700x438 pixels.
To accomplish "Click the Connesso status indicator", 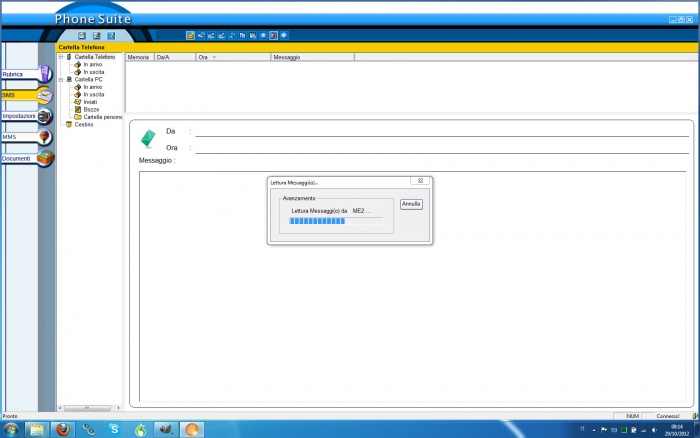I will click(x=668, y=416).
